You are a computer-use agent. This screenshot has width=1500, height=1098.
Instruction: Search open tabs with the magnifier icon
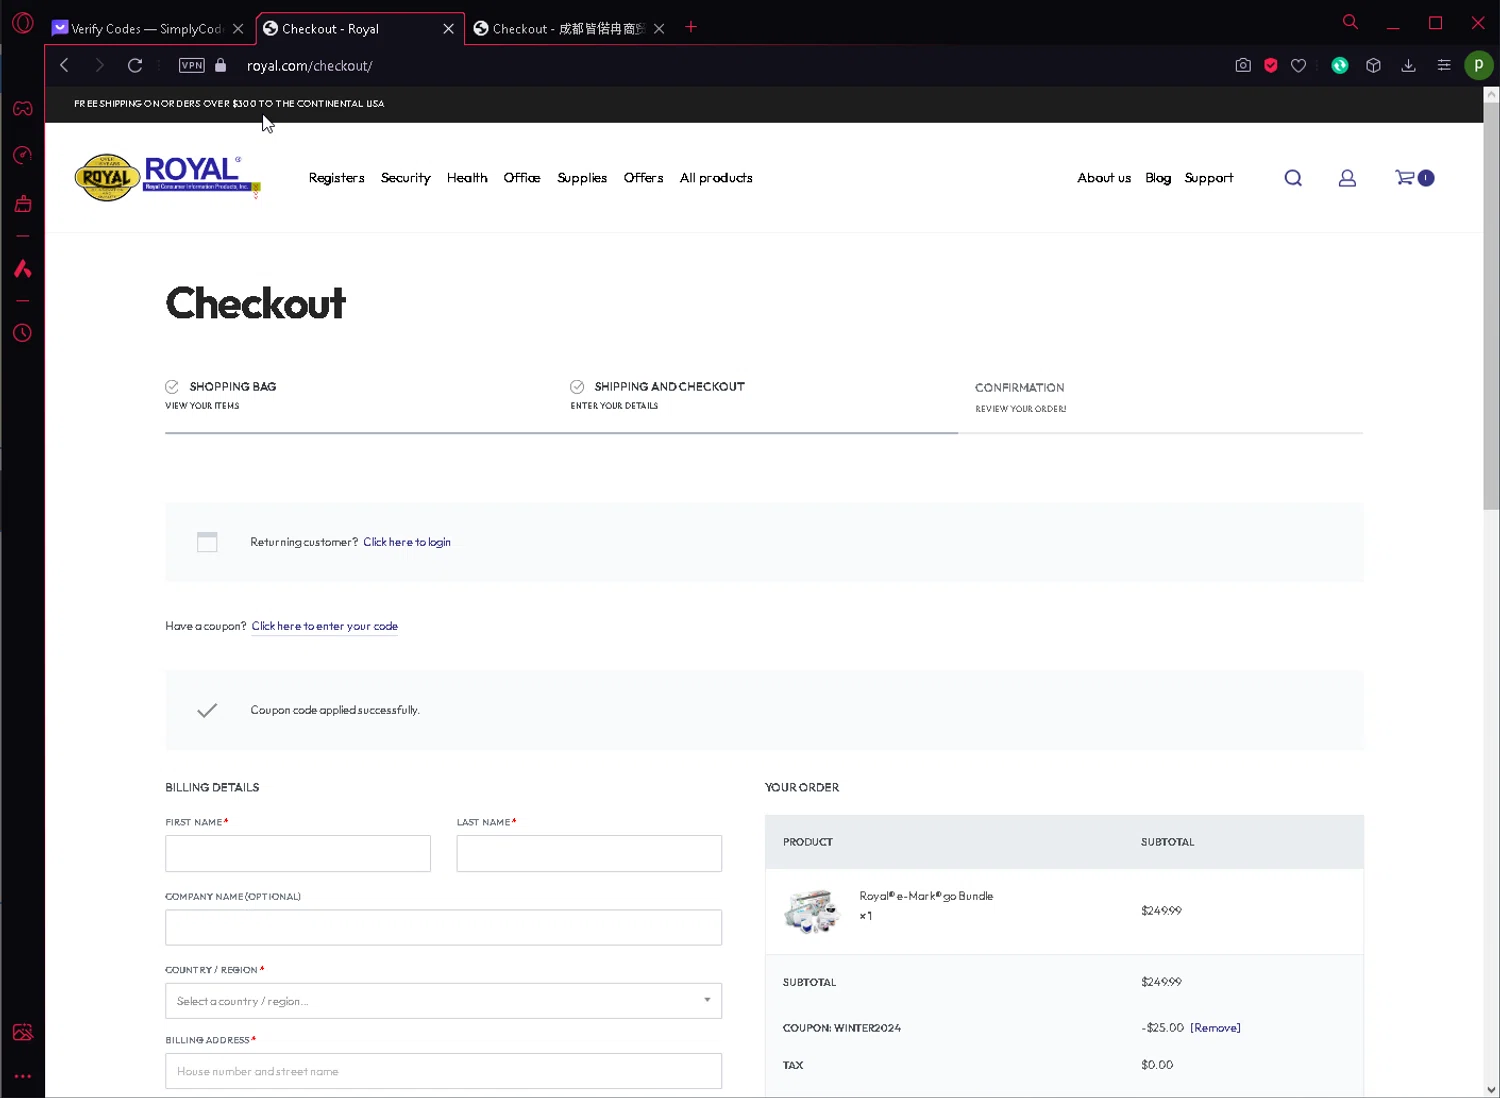click(1350, 22)
